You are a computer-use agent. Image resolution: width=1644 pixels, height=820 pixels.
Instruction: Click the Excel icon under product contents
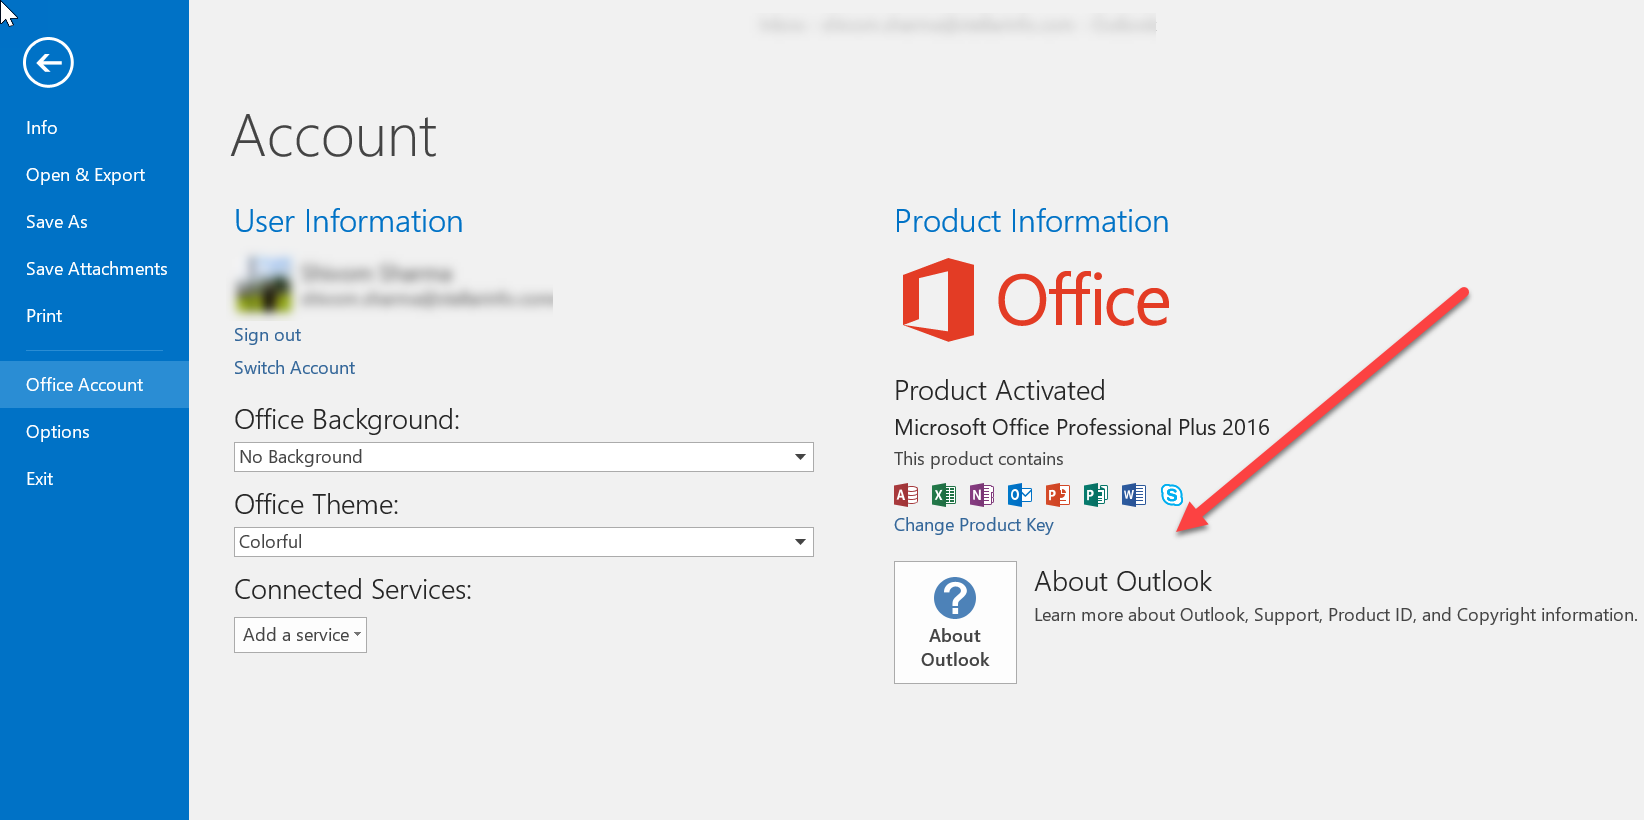[943, 494]
